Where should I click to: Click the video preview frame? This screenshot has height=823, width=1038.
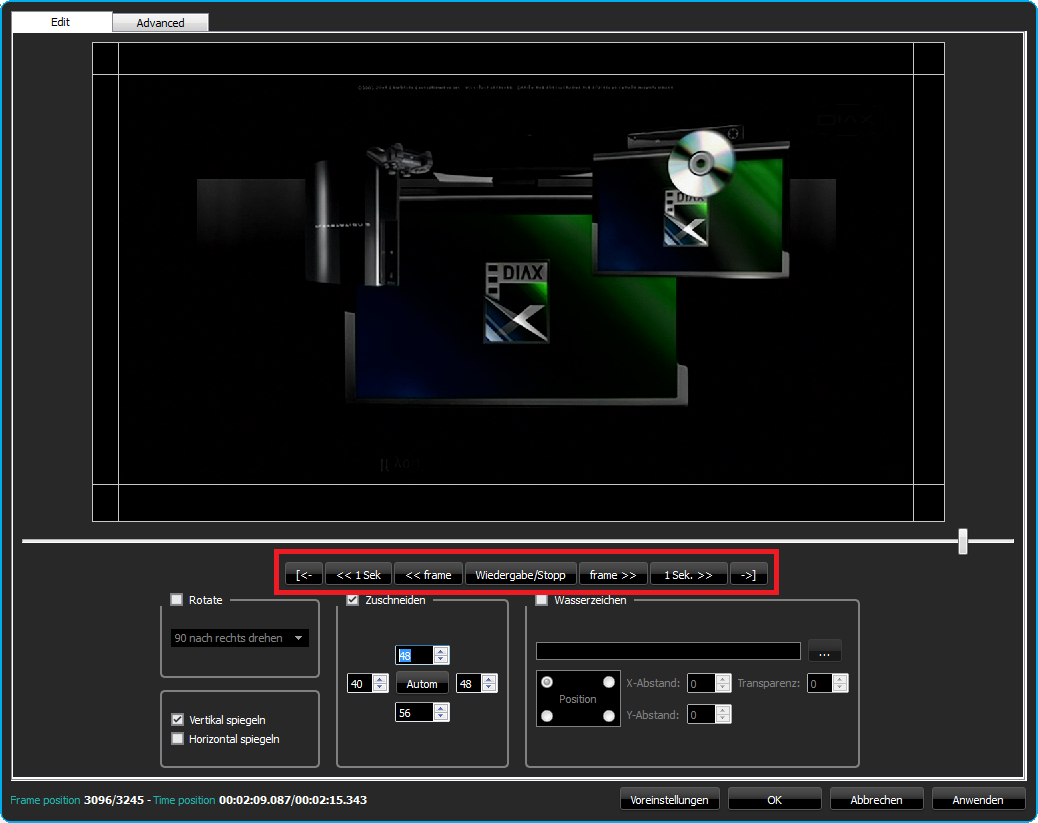518,282
